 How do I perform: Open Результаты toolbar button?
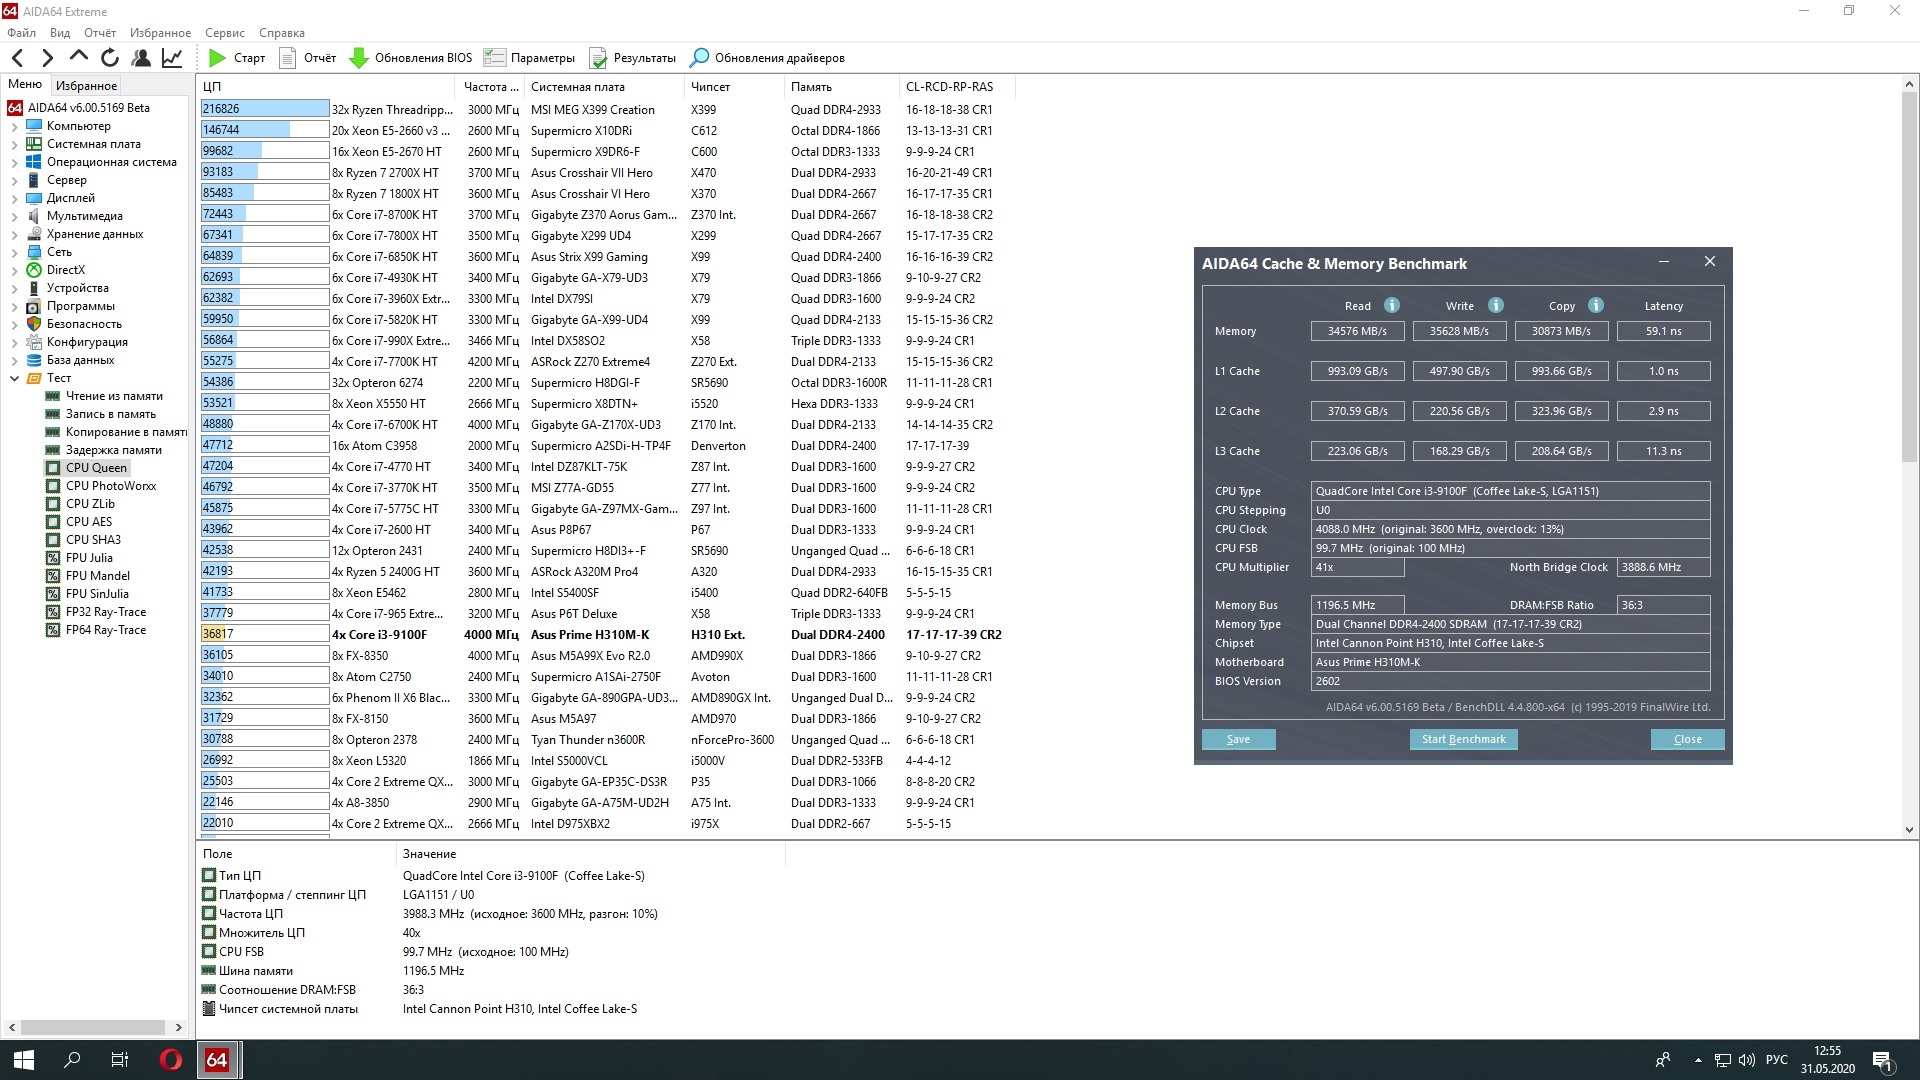tap(632, 58)
